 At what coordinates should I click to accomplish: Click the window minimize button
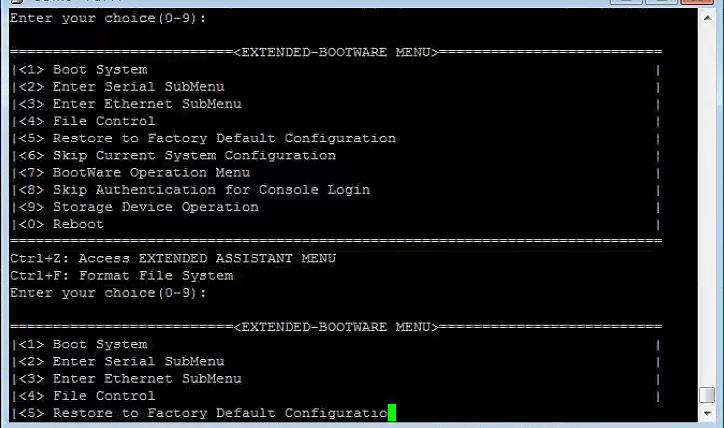[x=625, y=3]
